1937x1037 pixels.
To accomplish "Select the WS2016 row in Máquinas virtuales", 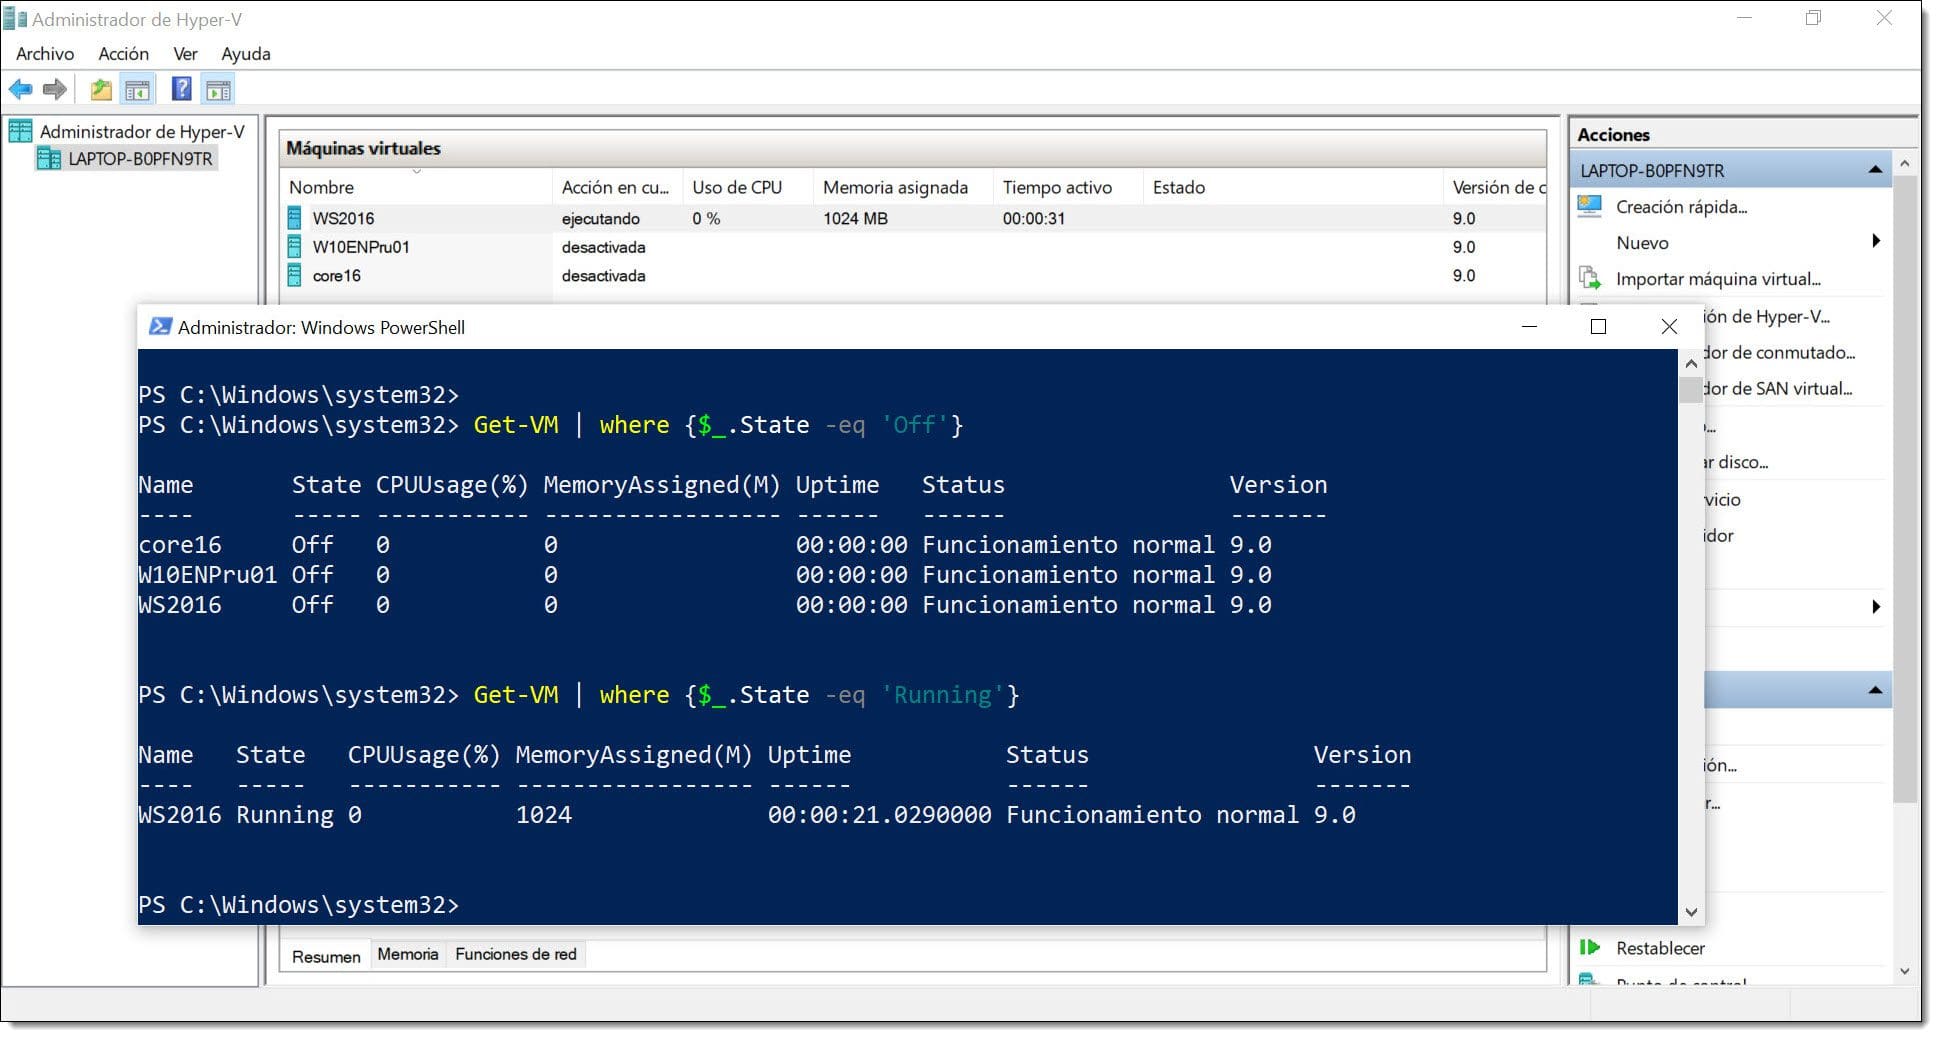I will tap(913, 218).
